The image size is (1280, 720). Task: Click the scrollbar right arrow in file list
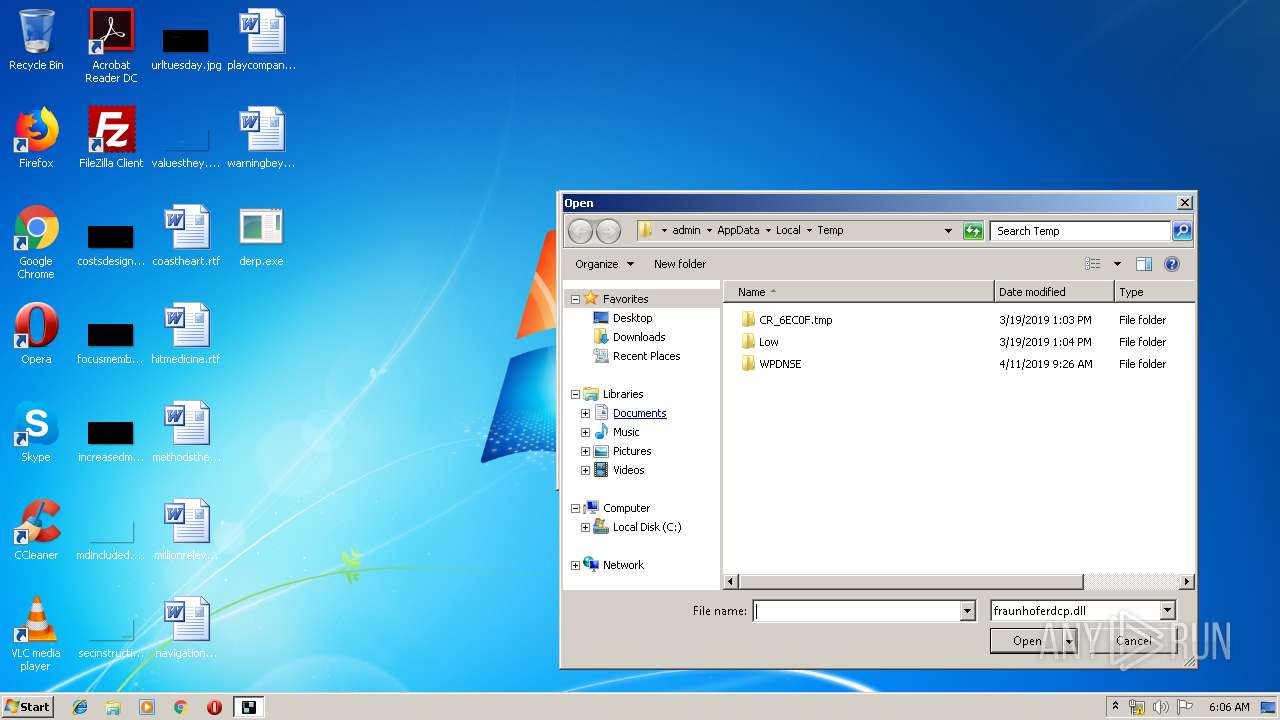pyautogui.click(x=1187, y=582)
